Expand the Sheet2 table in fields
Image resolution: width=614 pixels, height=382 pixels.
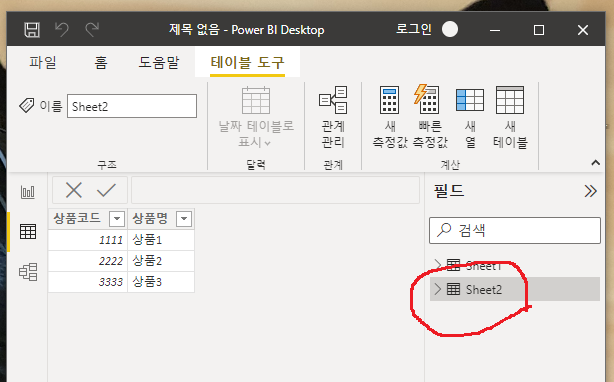click(x=438, y=289)
